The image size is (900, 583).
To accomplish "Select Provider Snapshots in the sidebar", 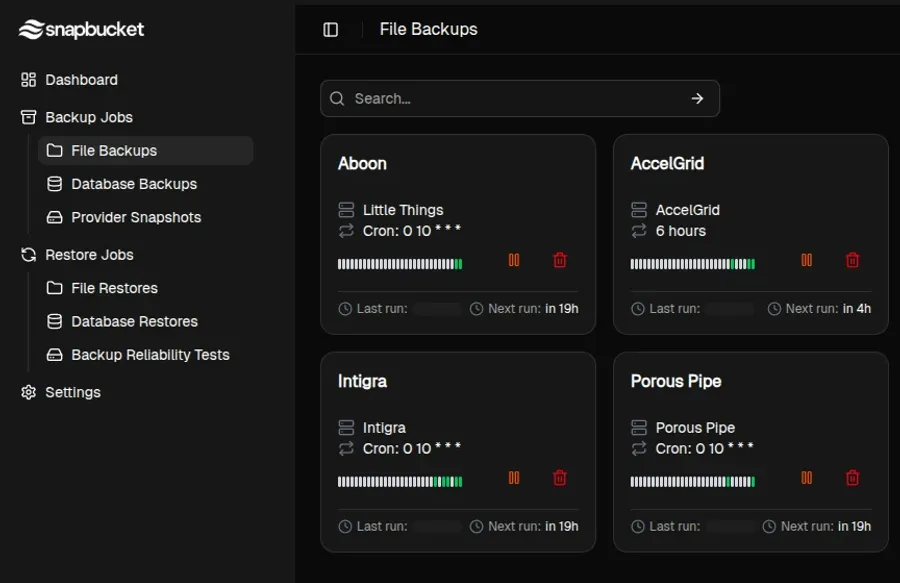I will point(135,217).
